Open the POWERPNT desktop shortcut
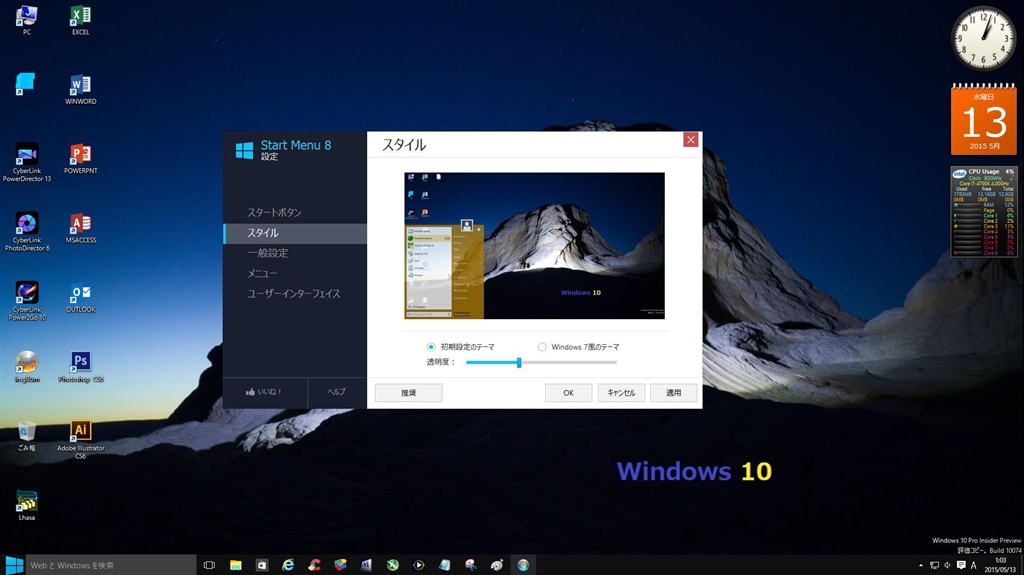 [80, 159]
